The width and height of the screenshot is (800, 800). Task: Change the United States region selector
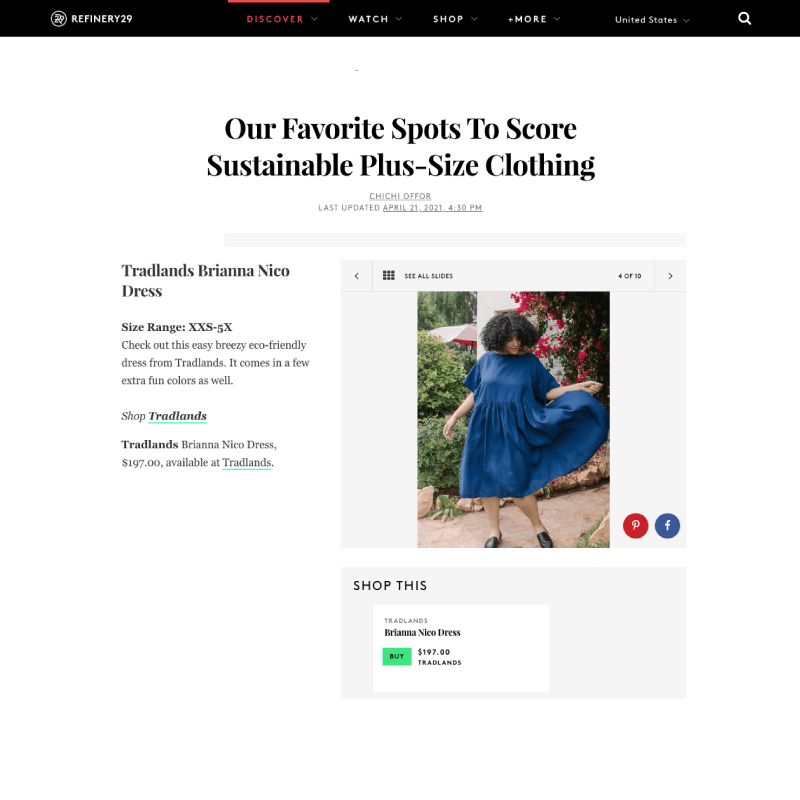(652, 20)
